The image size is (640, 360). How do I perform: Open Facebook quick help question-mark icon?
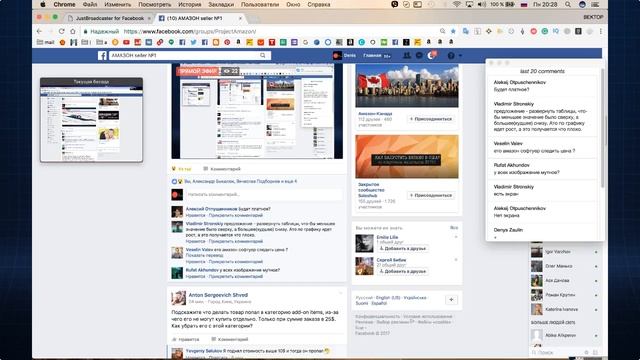pos(451,56)
